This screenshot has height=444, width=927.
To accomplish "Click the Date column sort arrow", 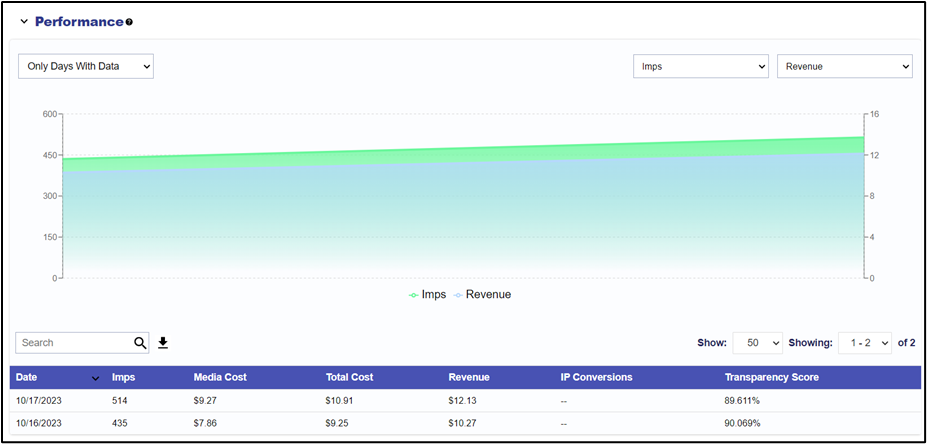I will [x=96, y=378].
